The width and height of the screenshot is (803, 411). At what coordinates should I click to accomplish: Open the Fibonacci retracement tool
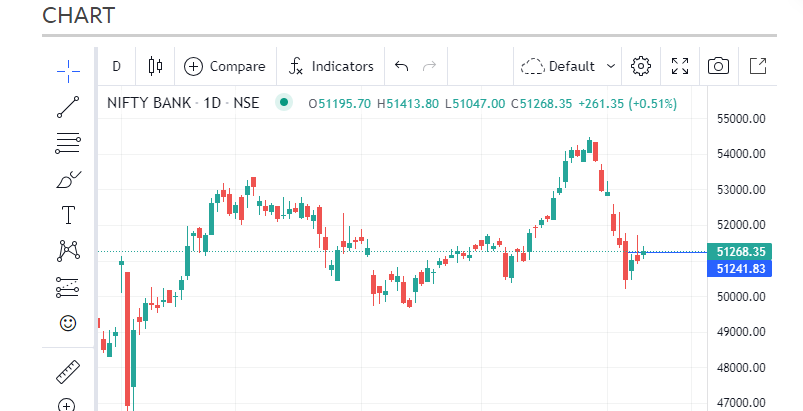click(x=68, y=142)
